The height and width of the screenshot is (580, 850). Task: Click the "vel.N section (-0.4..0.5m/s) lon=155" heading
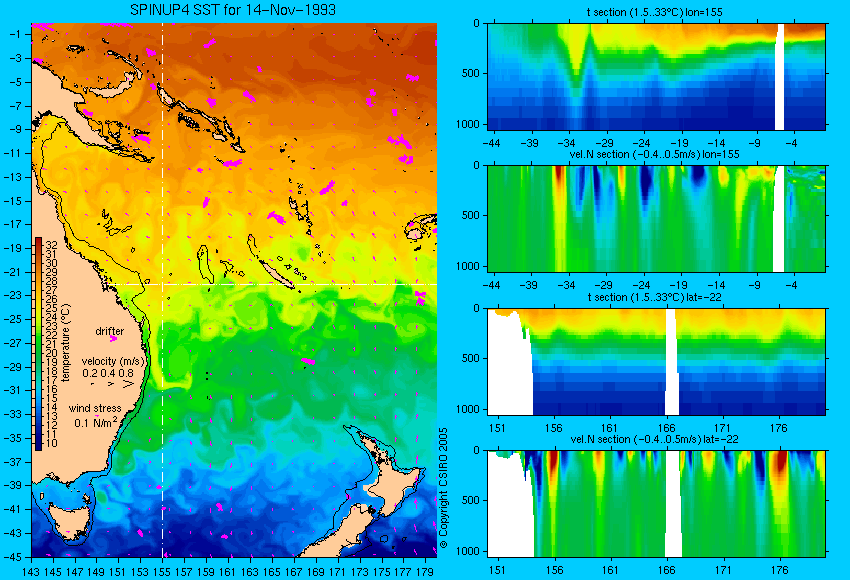point(654,154)
